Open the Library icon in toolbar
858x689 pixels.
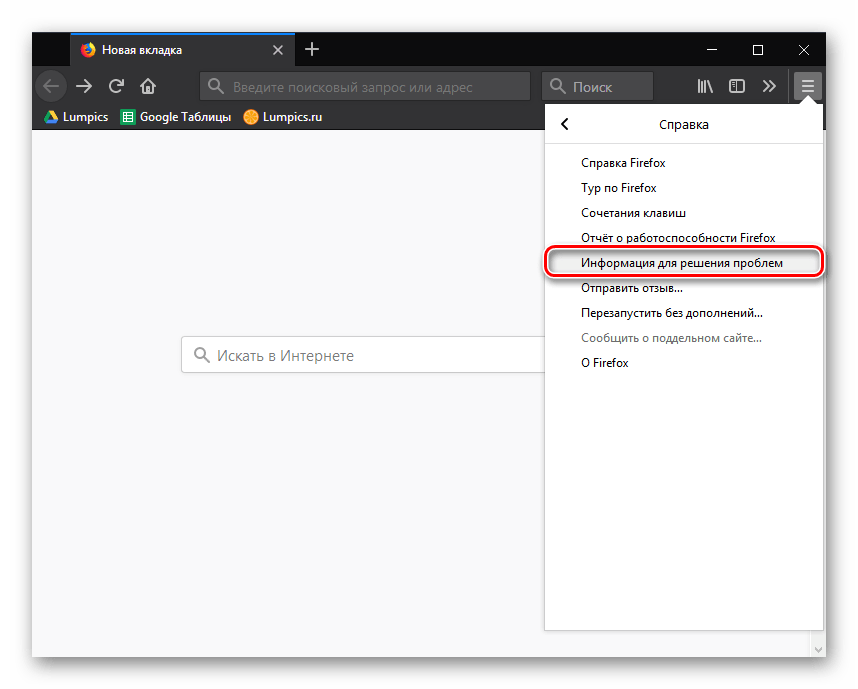tap(705, 86)
